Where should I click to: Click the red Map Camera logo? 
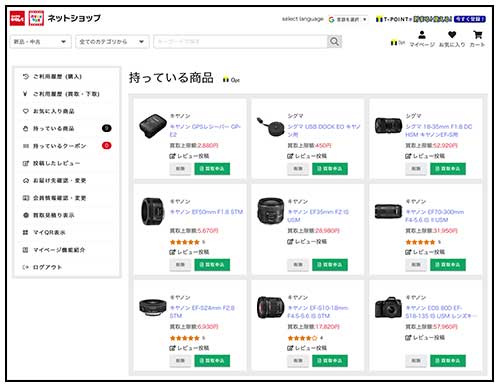(17, 18)
